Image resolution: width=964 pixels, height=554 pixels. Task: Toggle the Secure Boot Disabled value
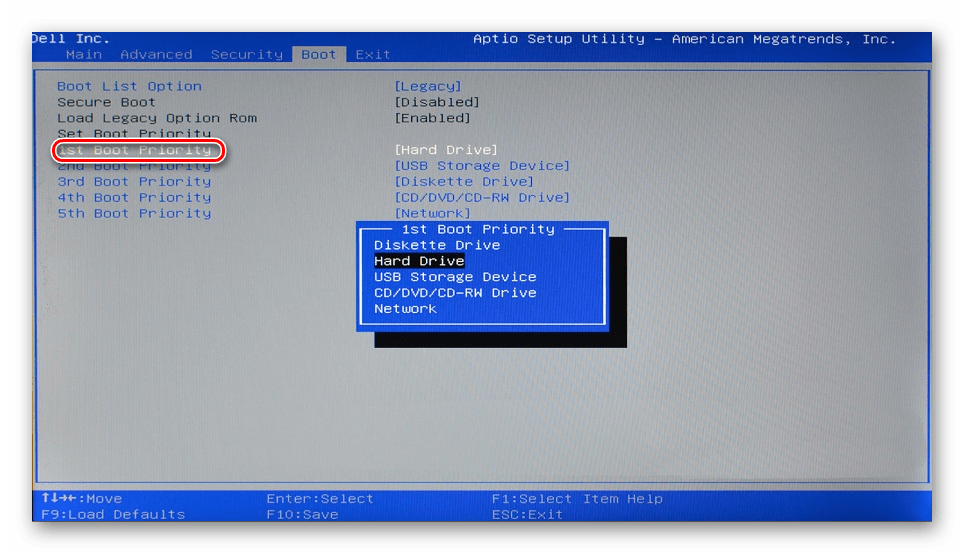[437, 102]
